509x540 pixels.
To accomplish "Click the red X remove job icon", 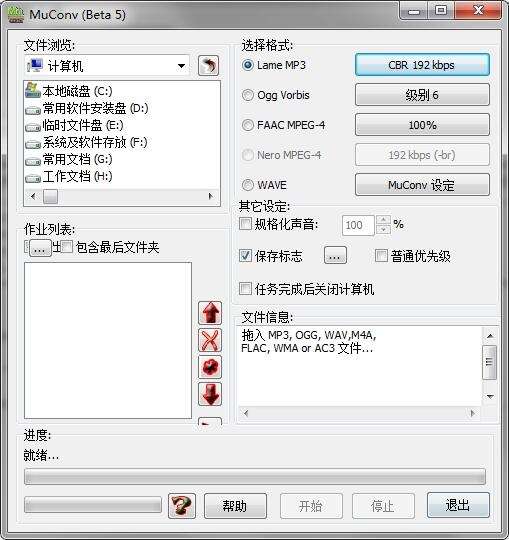I will 210,340.
